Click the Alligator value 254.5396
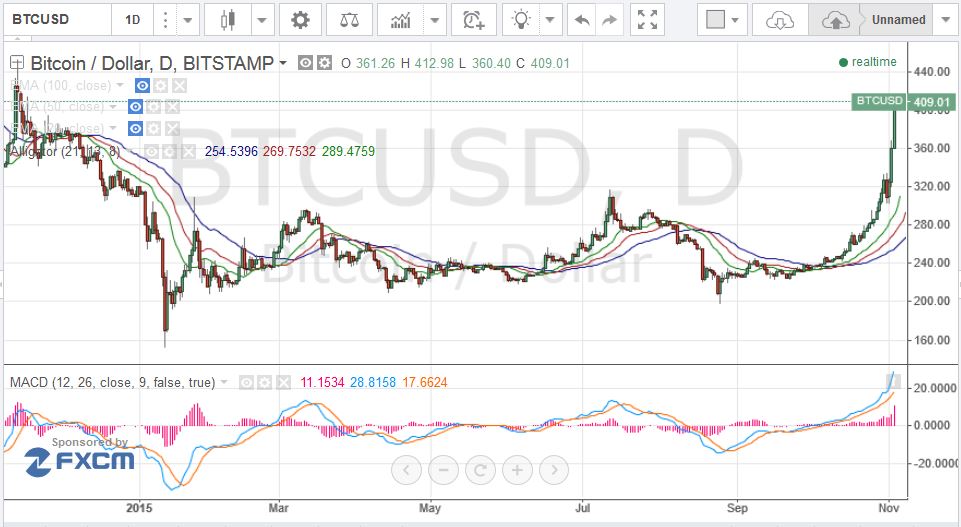The image size is (961, 527). (x=231, y=151)
